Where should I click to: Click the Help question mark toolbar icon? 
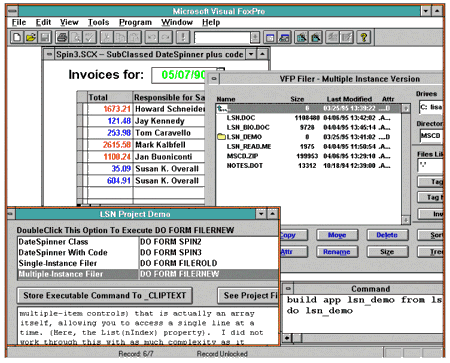click(364, 37)
